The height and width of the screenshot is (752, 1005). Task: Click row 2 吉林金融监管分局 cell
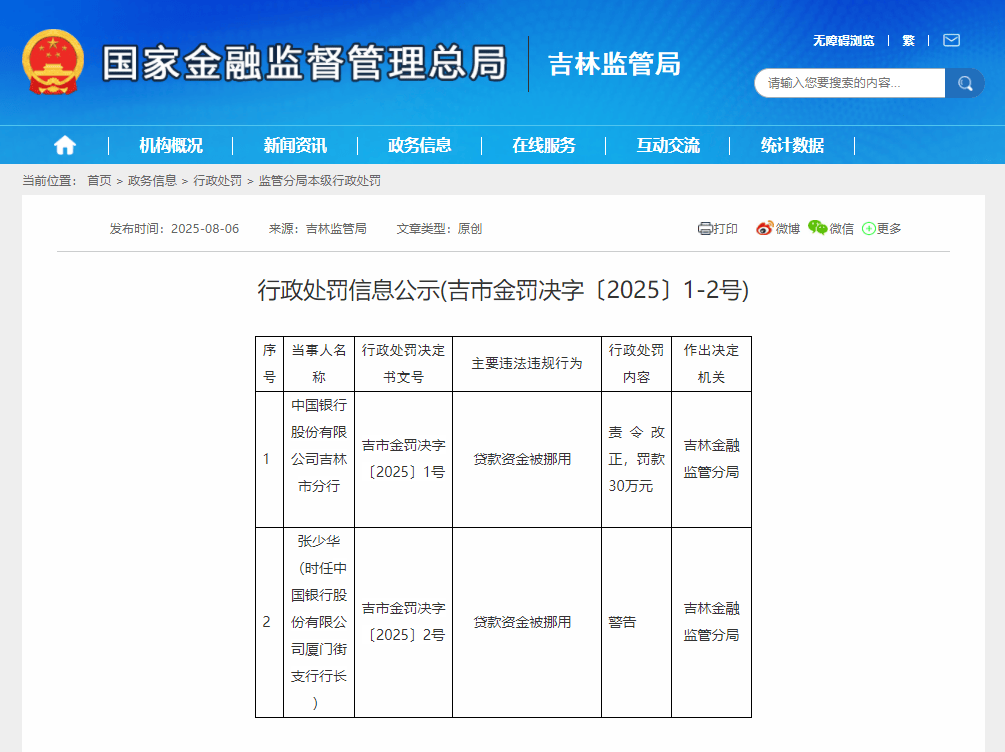[x=711, y=622]
